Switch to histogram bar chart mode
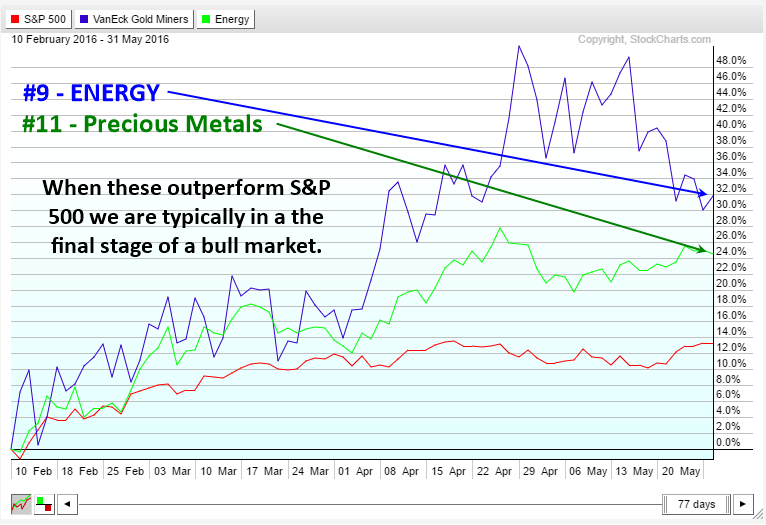Image resolution: width=766 pixels, height=525 pixels. [x=45, y=503]
